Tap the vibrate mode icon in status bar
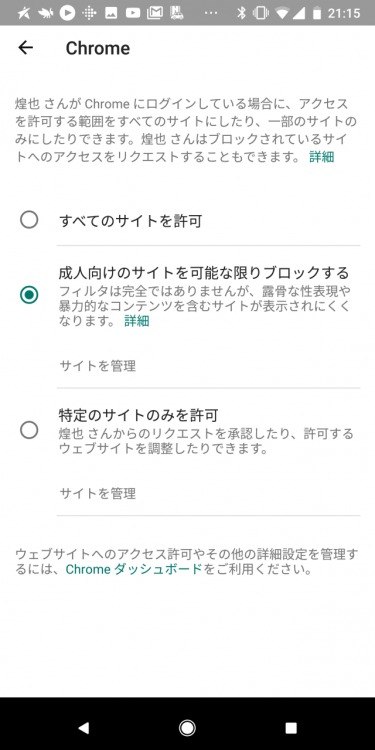This screenshot has width=375, height=750. coord(261,13)
